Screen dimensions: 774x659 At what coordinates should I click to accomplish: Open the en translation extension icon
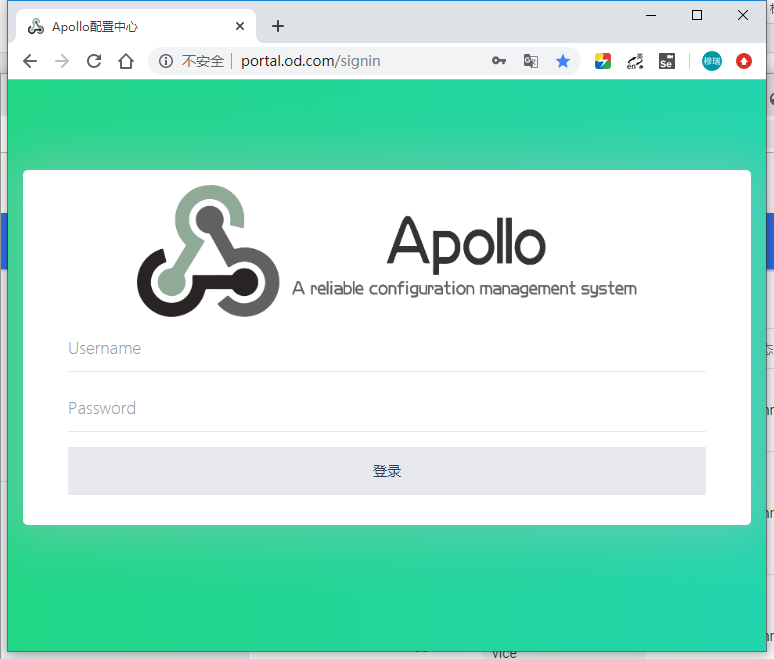635,61
